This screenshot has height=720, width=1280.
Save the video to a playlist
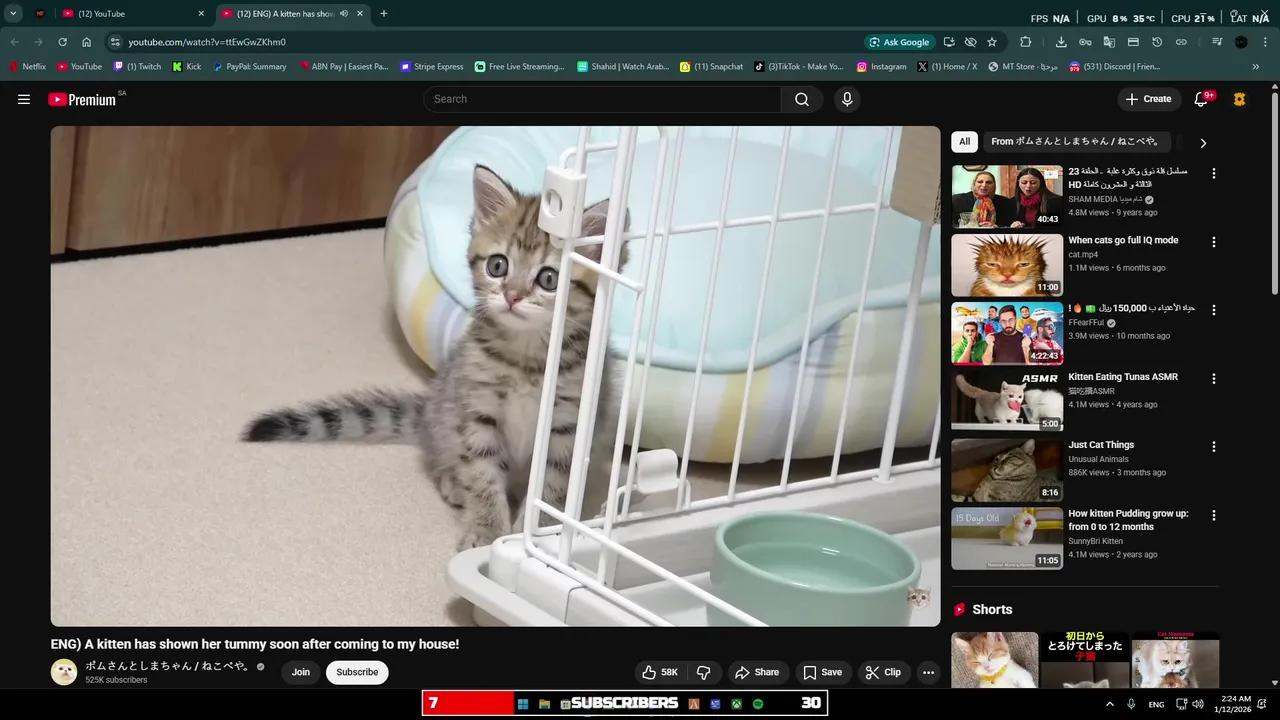(823, 672)
